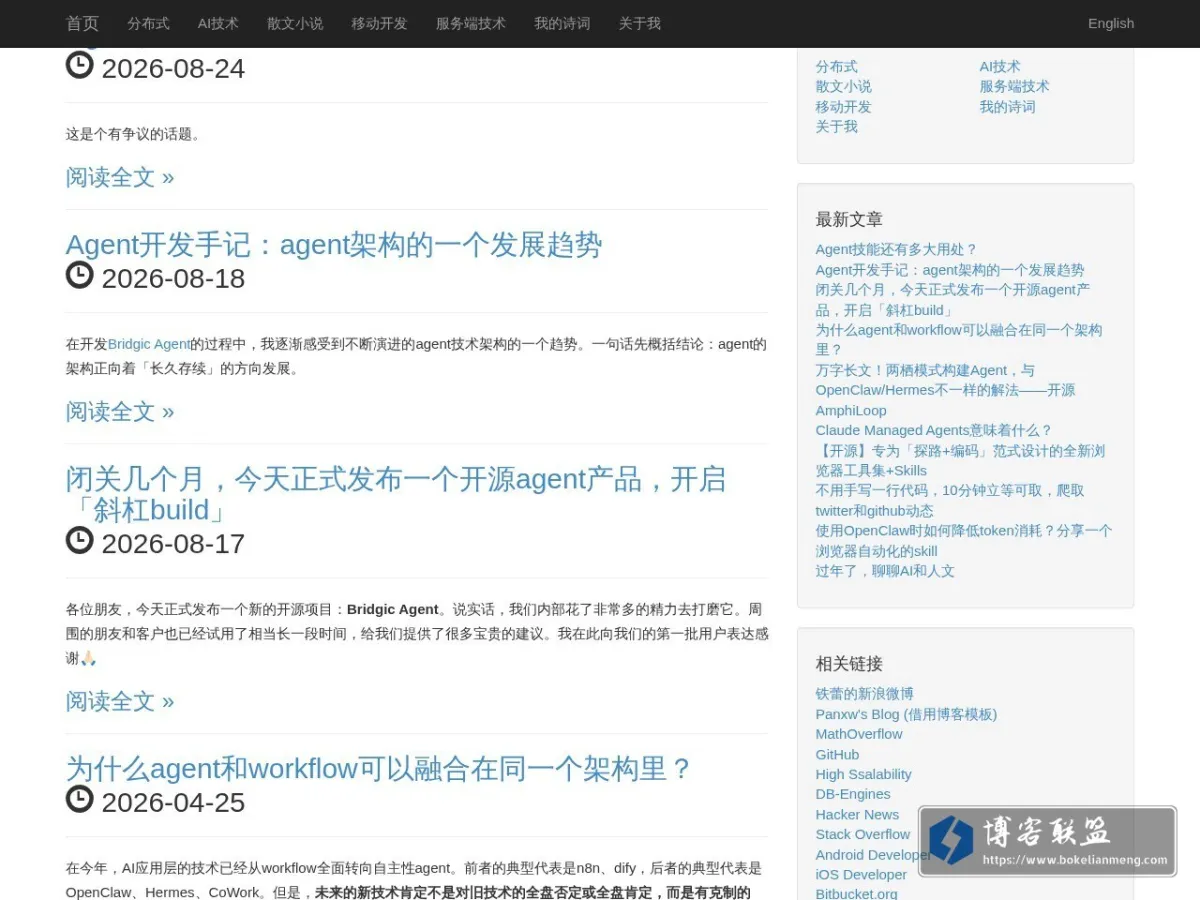Open article title 'Agent开发手记：agent架构的一个发展趋势'
Image resolution: width=1200 pixels, height=900 pixels.
pos(334,244)
